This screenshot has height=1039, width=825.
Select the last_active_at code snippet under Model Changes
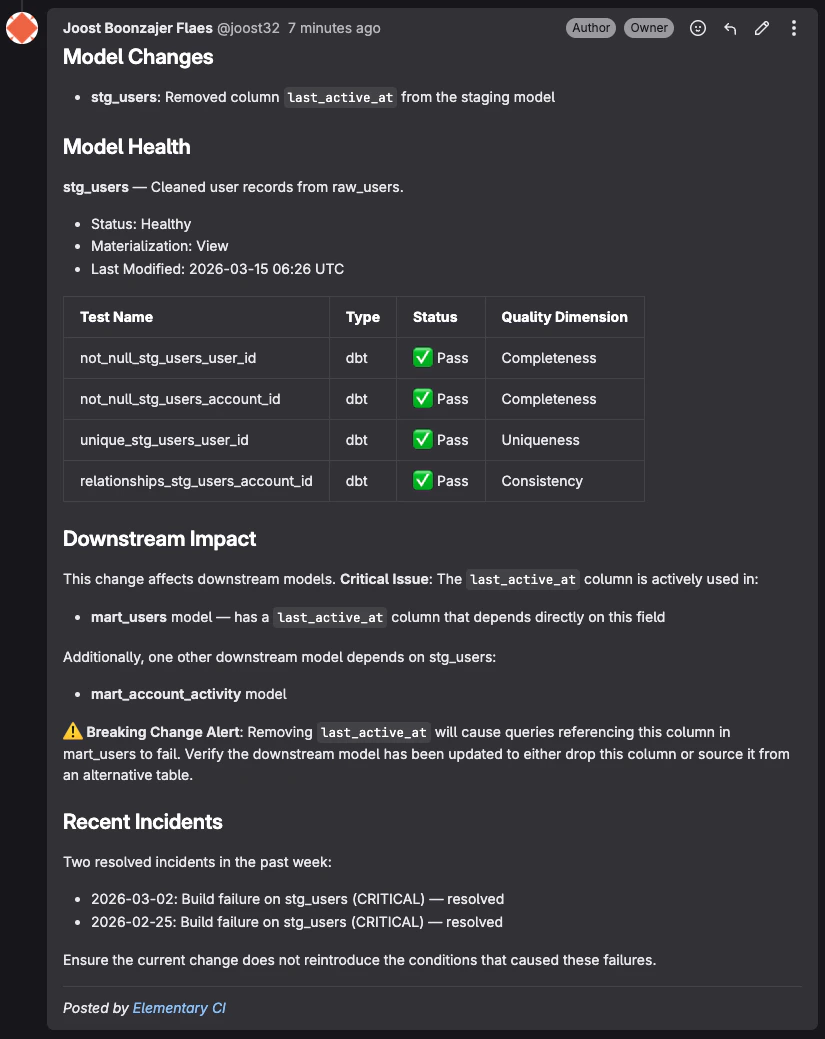coord(340,97)
